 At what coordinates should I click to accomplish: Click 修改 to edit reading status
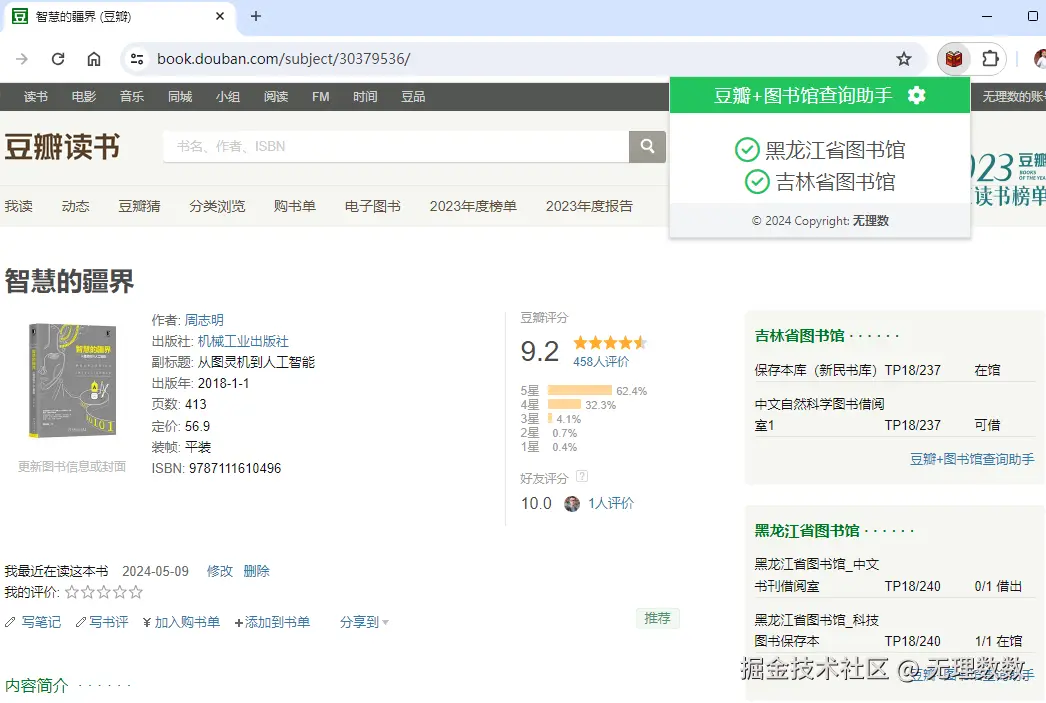pos(219,571)
